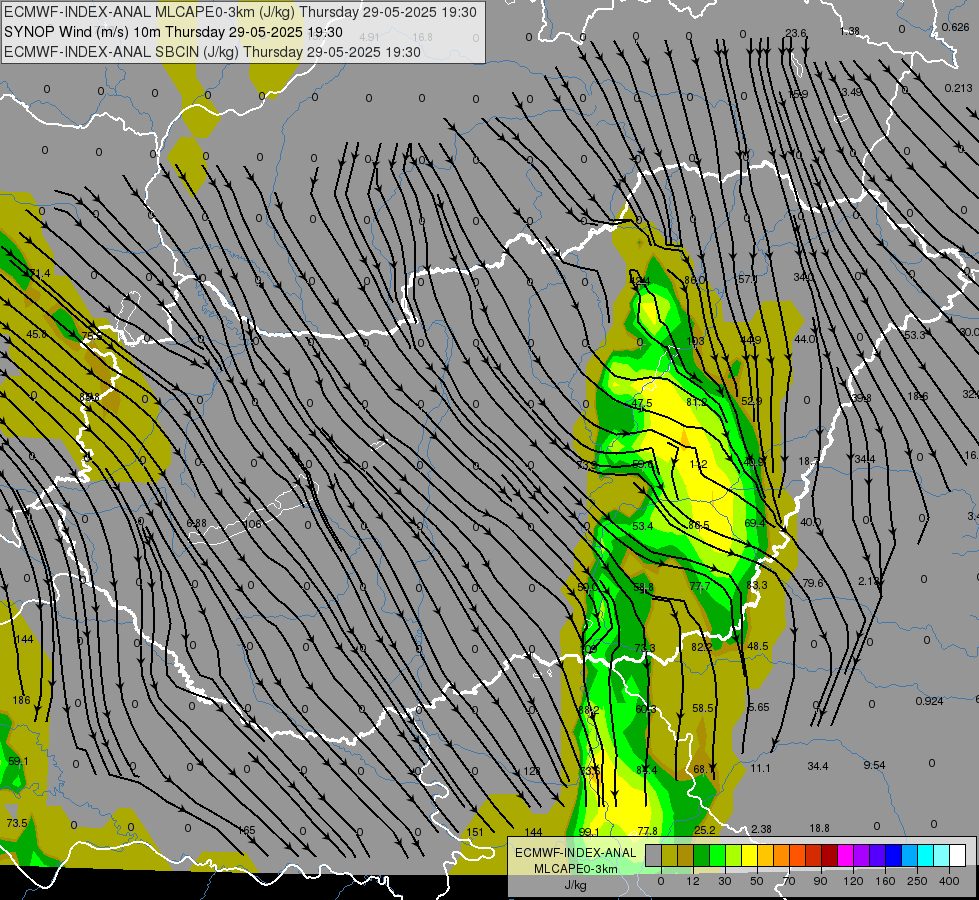Click the dark green legend swatch
Image resolution: width=979 pixels, height=900 pixels.
702,855
